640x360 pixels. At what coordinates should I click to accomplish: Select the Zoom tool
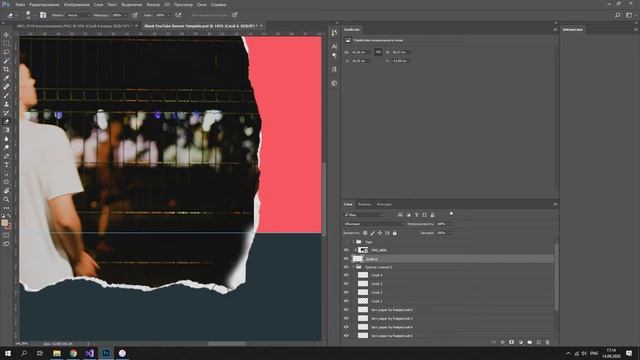coord(6,199)
